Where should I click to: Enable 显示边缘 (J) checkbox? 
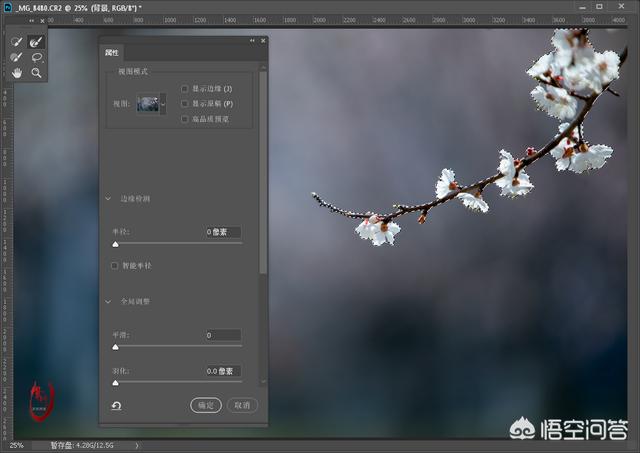tap(185, 89)
